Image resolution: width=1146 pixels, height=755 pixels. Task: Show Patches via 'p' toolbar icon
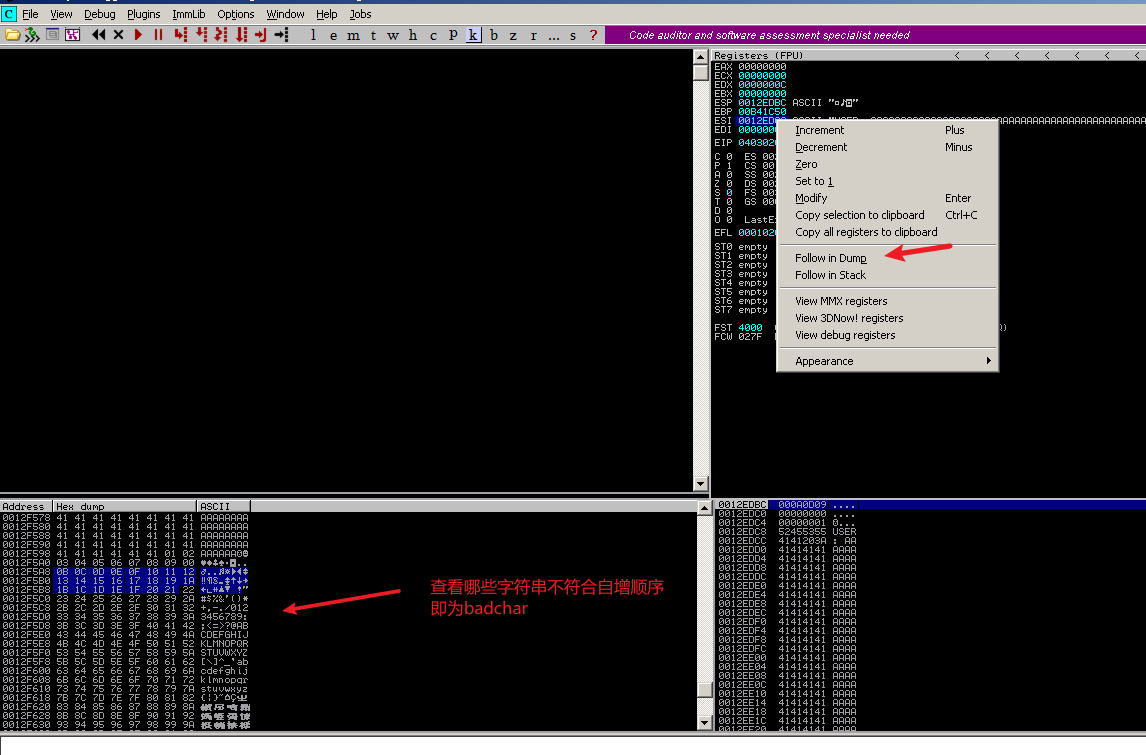point(453,34)
